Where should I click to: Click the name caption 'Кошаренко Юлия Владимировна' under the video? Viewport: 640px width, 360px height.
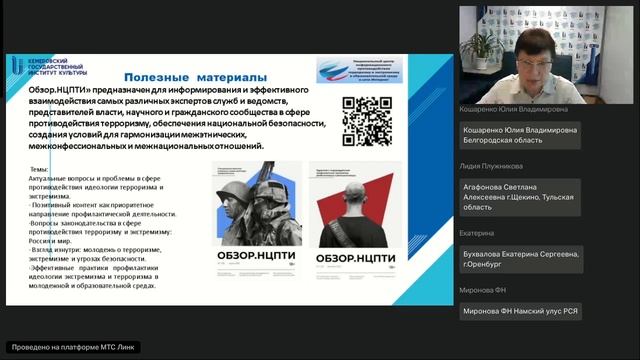click(x=513, y=109)
